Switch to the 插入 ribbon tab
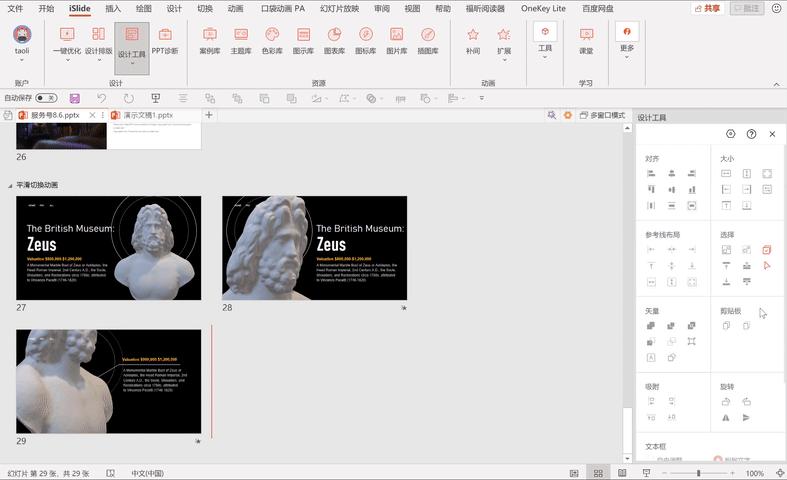The width and height of the screenshot is (787, 480). pyautogui.click(x=113, y=8)
